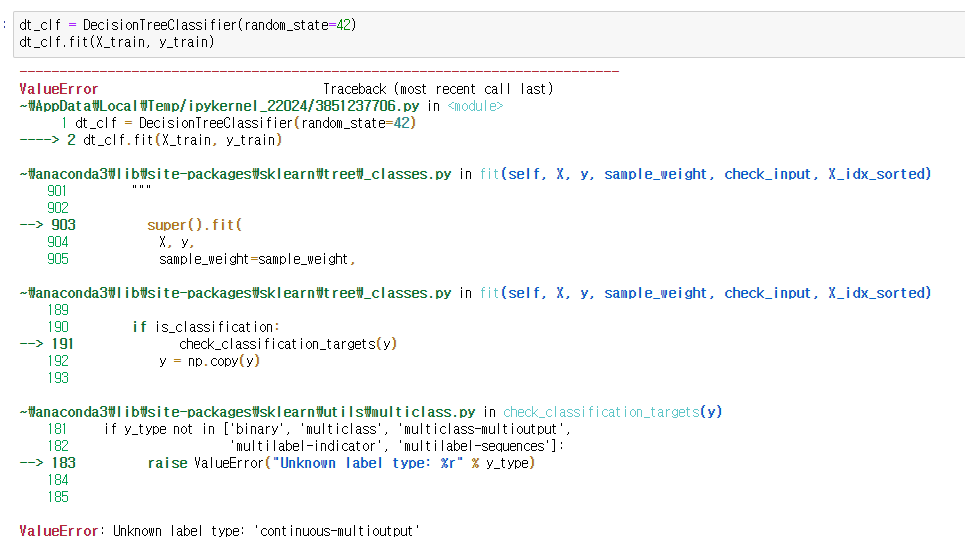Select the cell prompt colon left of the code cell
Image resolution: width=965 pixels, height=553 pixels.
[4, 25]
